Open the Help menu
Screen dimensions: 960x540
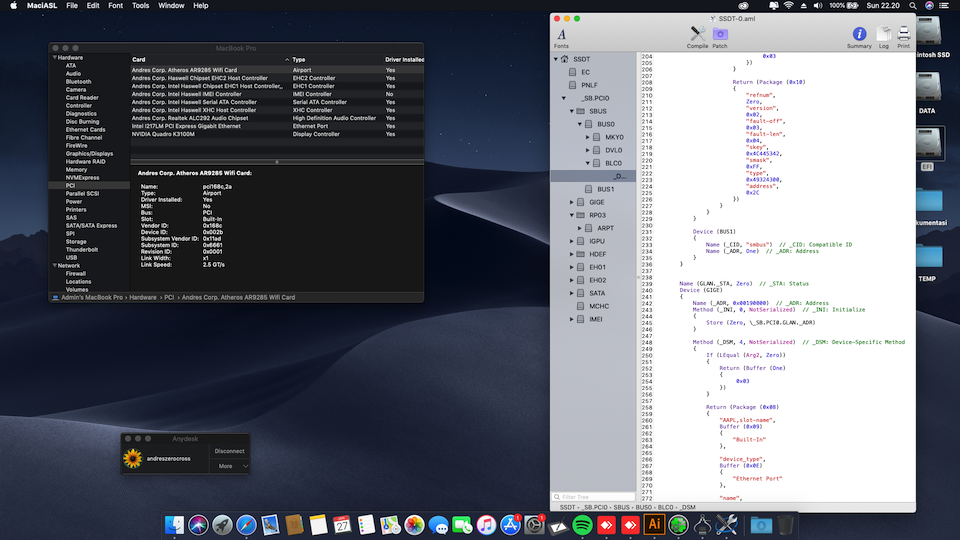[201, 6]
